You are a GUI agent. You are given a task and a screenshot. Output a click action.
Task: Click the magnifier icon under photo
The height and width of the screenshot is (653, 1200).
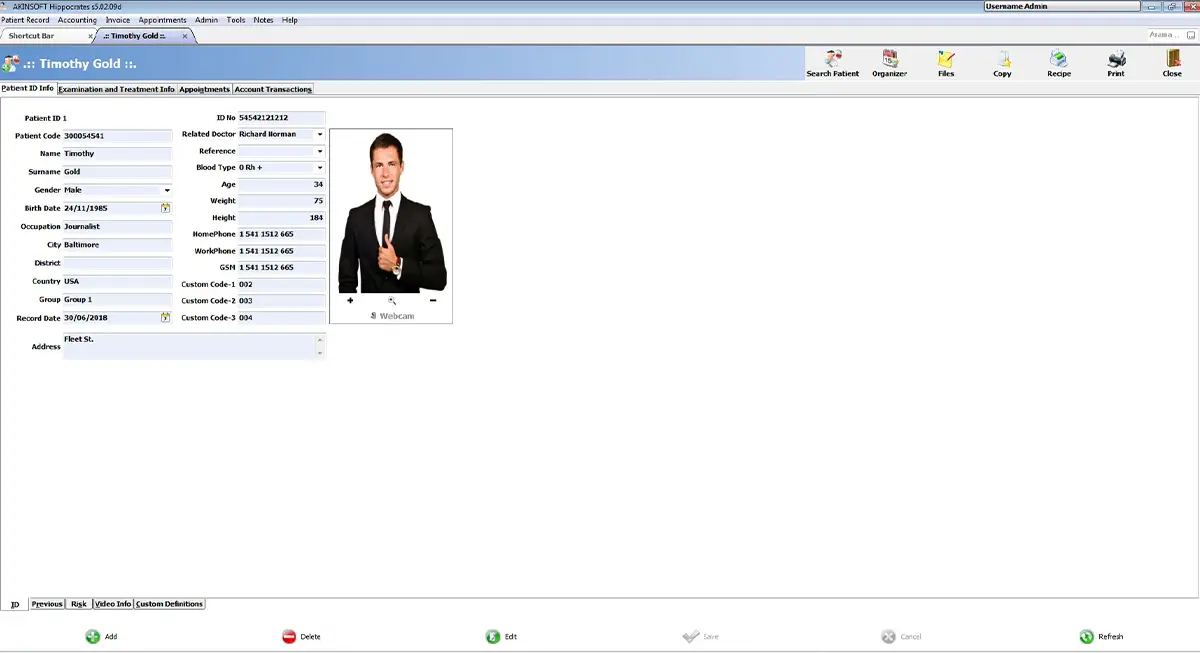[x=392, y=300]
